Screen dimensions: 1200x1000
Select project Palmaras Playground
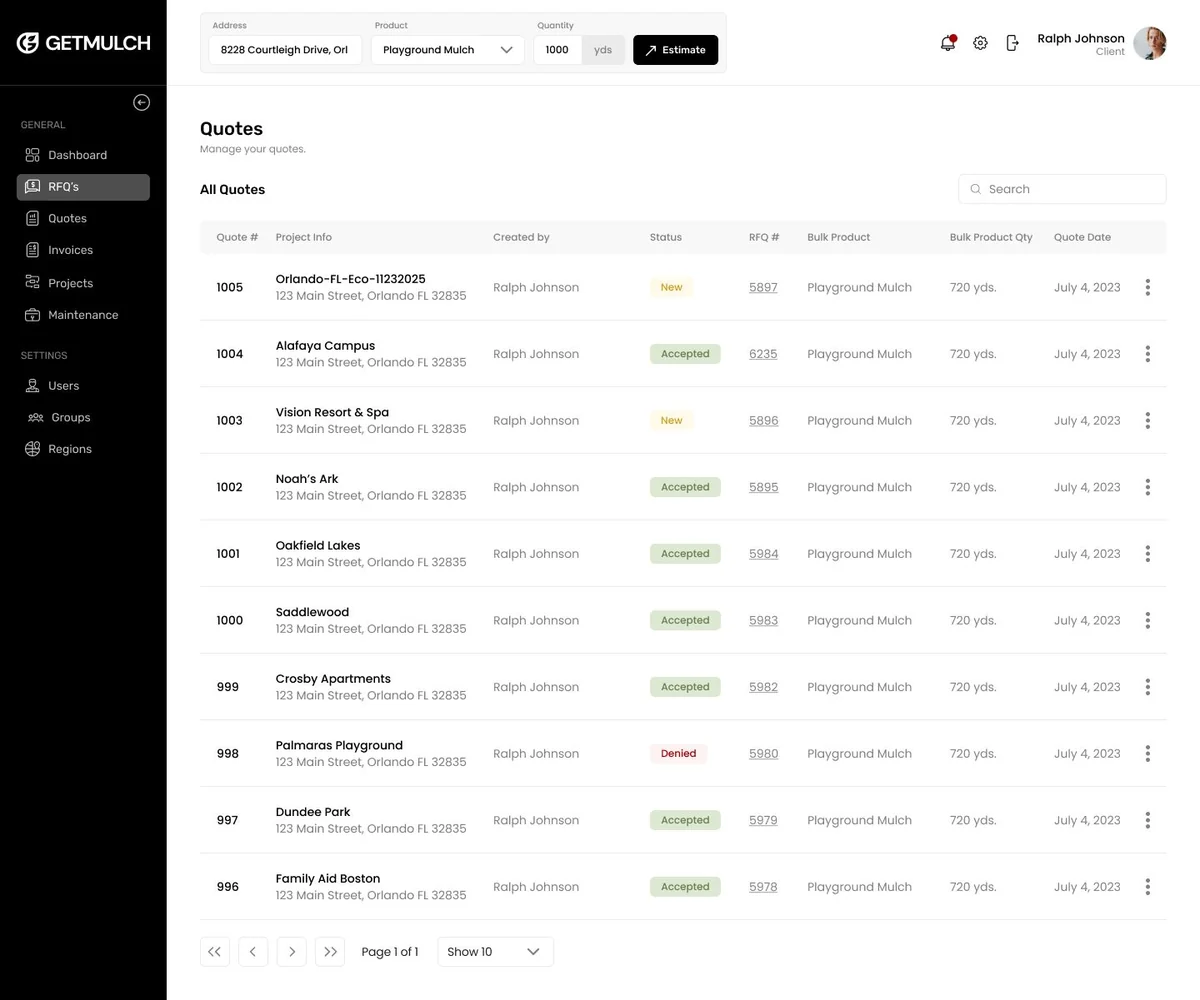pyautogui.click(x=339, y=746)
